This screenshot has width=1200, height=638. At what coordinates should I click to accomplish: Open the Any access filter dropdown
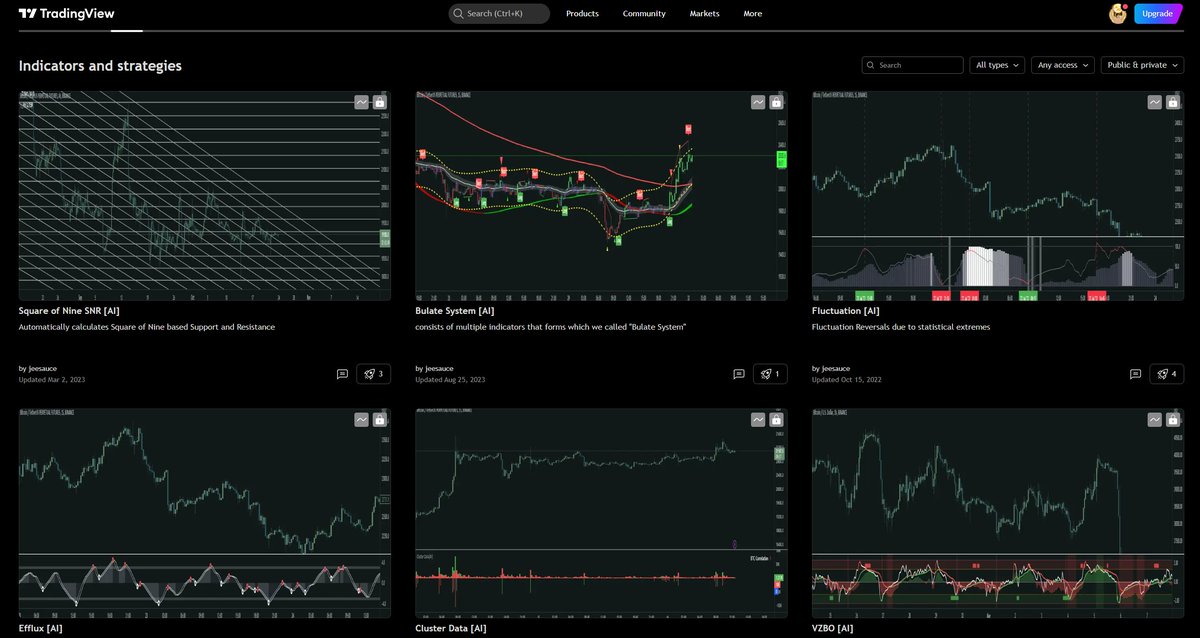[1063, 65]
